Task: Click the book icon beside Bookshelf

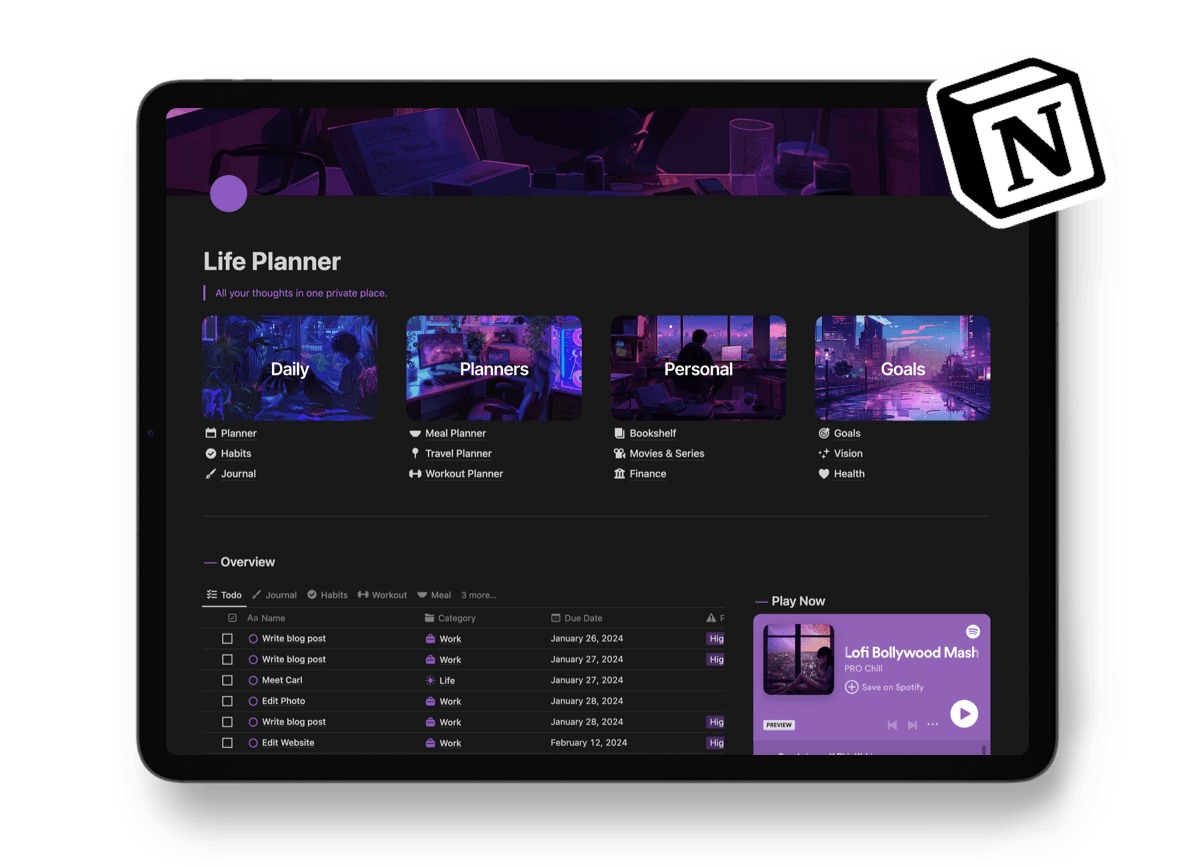Action: (x=619, y=433)
